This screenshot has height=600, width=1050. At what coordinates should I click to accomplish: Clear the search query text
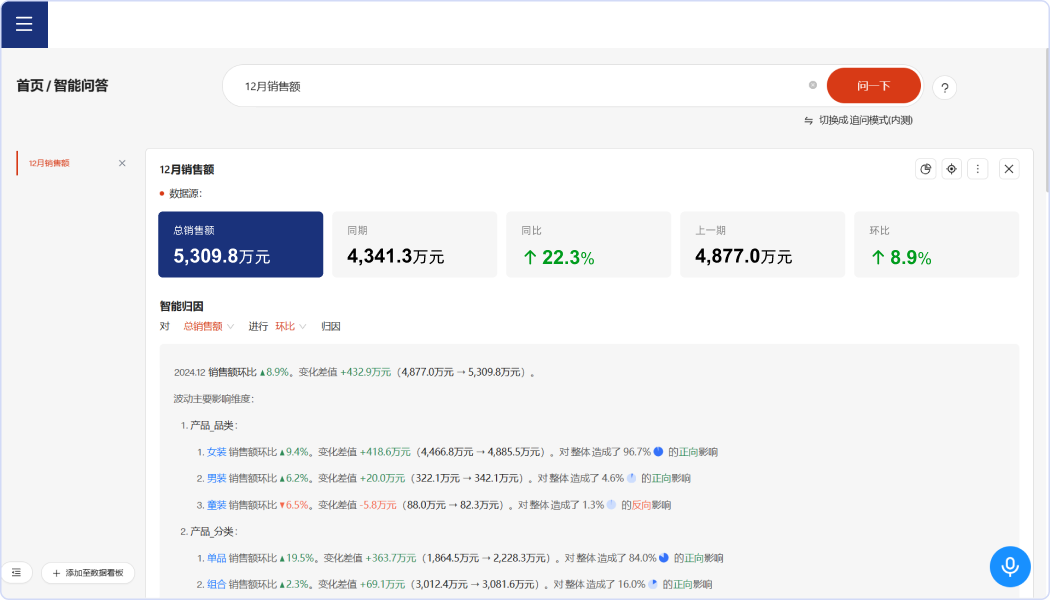pos(813,85)
